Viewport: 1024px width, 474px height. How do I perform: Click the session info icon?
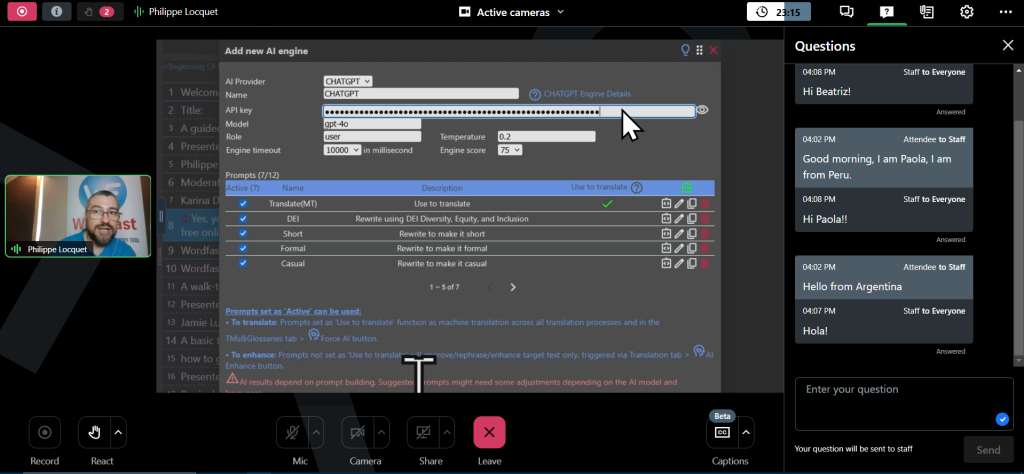[x=56, y=12]
